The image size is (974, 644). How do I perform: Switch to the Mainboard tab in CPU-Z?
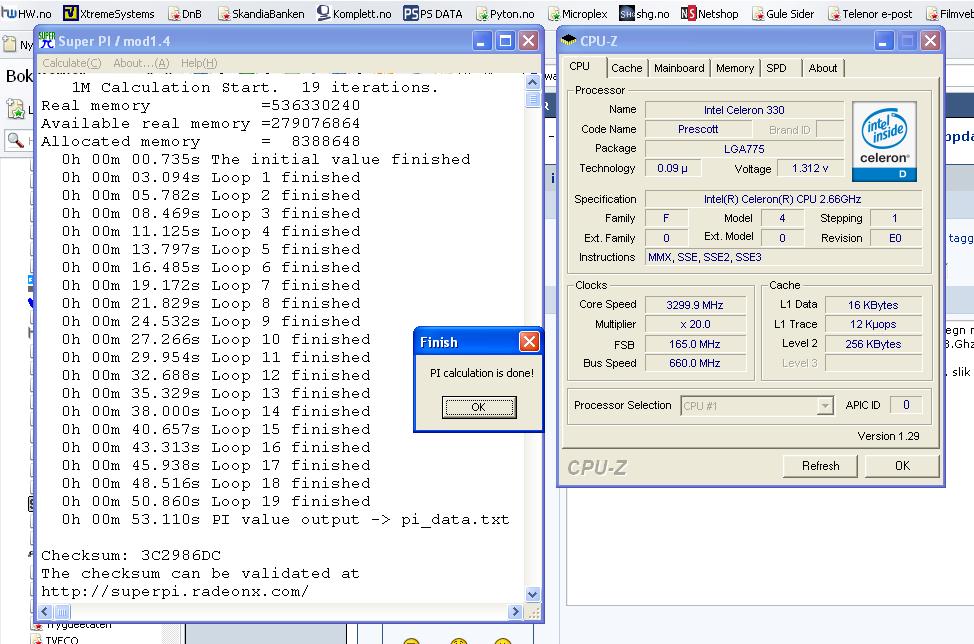pyautogui.click(x=679, y=68)
